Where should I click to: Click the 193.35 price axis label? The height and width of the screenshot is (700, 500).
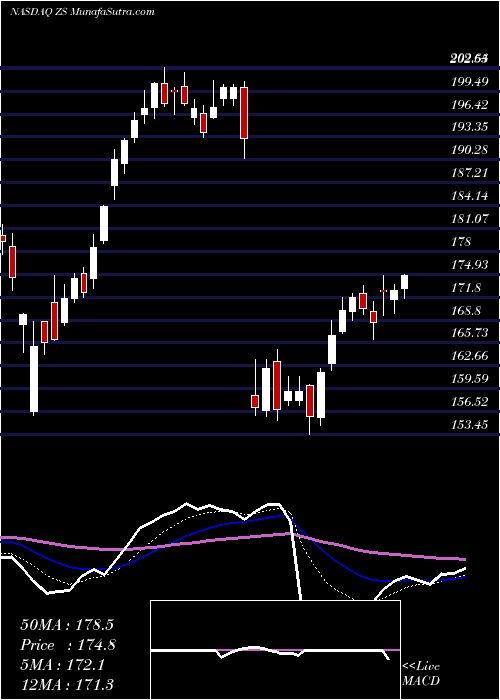pyautogui.click(x=468, y=127)
